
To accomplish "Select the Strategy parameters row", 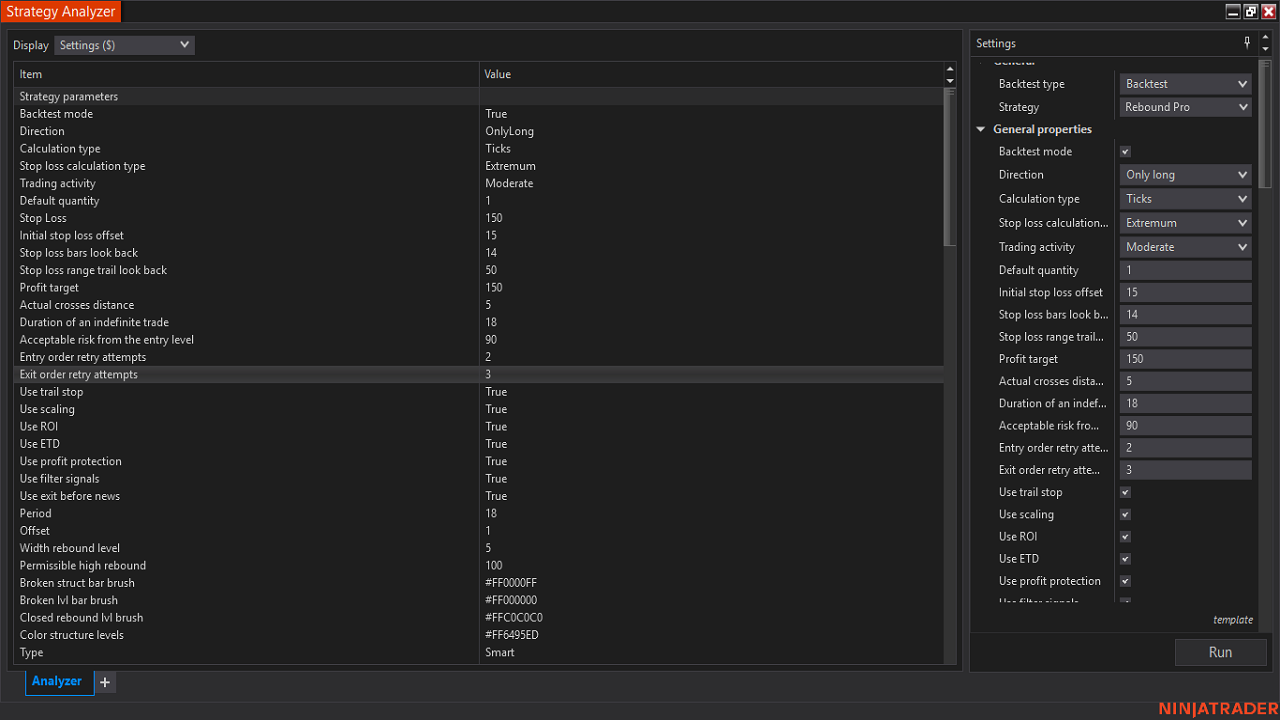I will tap(479, 97).
